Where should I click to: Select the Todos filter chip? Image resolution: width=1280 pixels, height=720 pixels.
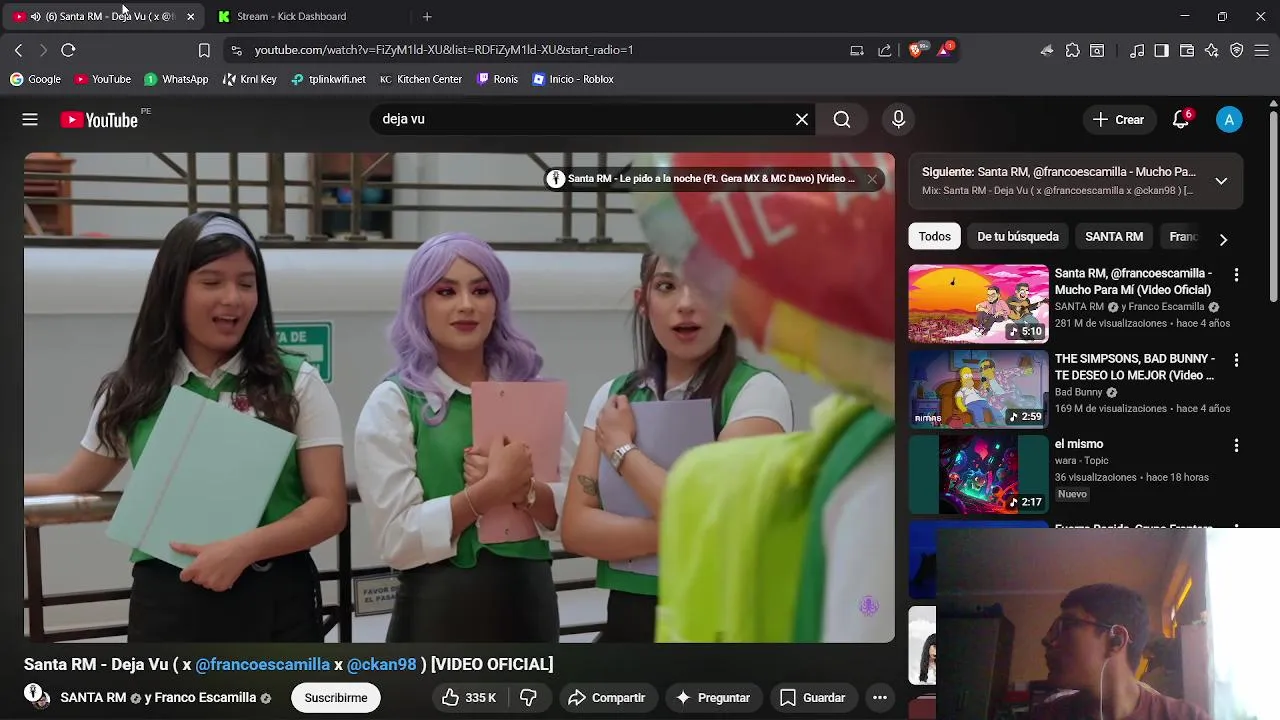(x=935, y=236)
